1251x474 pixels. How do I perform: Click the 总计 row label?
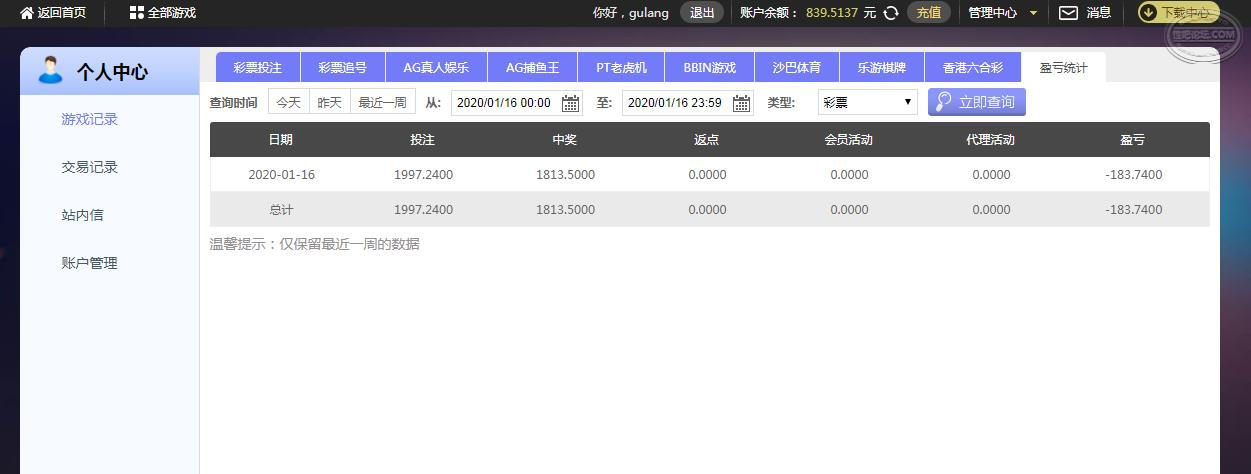coord(281,210)
